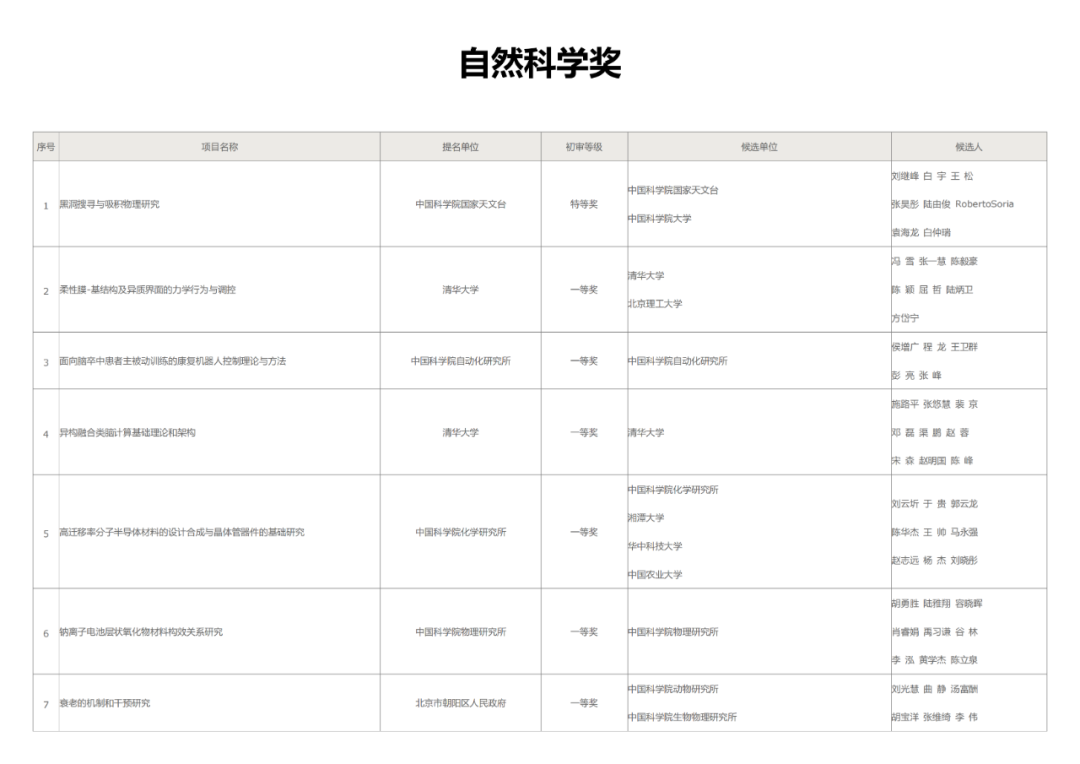1080x764 pixels.
Task: Select 中国科学院自动化研究所 in the 提名单位 column
Action: pos(460,361)
